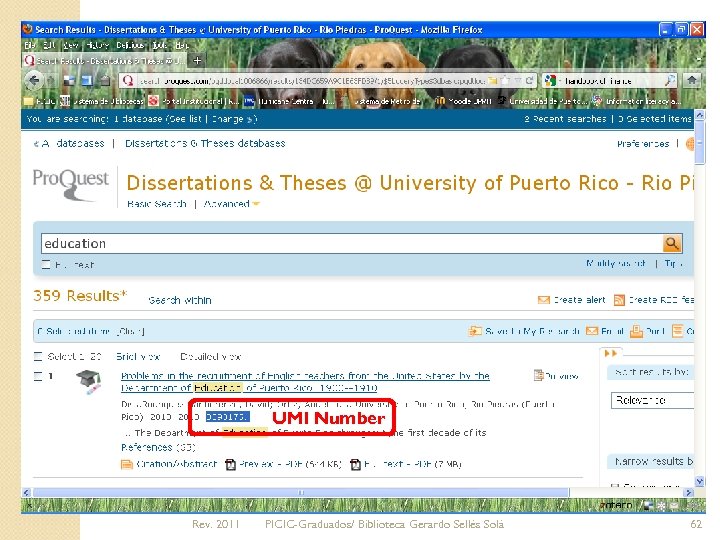
Task: Click the bookmark star in the address bar
Action: pyautogui.click(x=505, y=80)
